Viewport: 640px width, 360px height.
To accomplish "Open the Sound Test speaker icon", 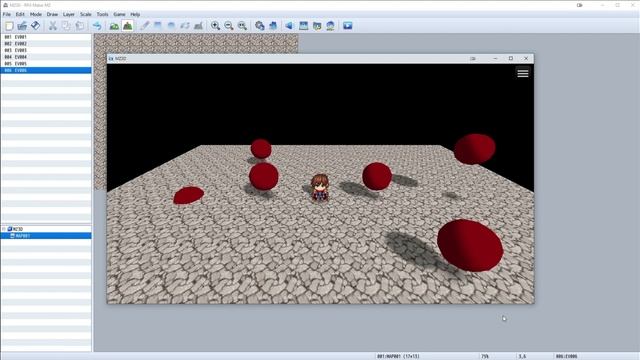I will 289,26.
